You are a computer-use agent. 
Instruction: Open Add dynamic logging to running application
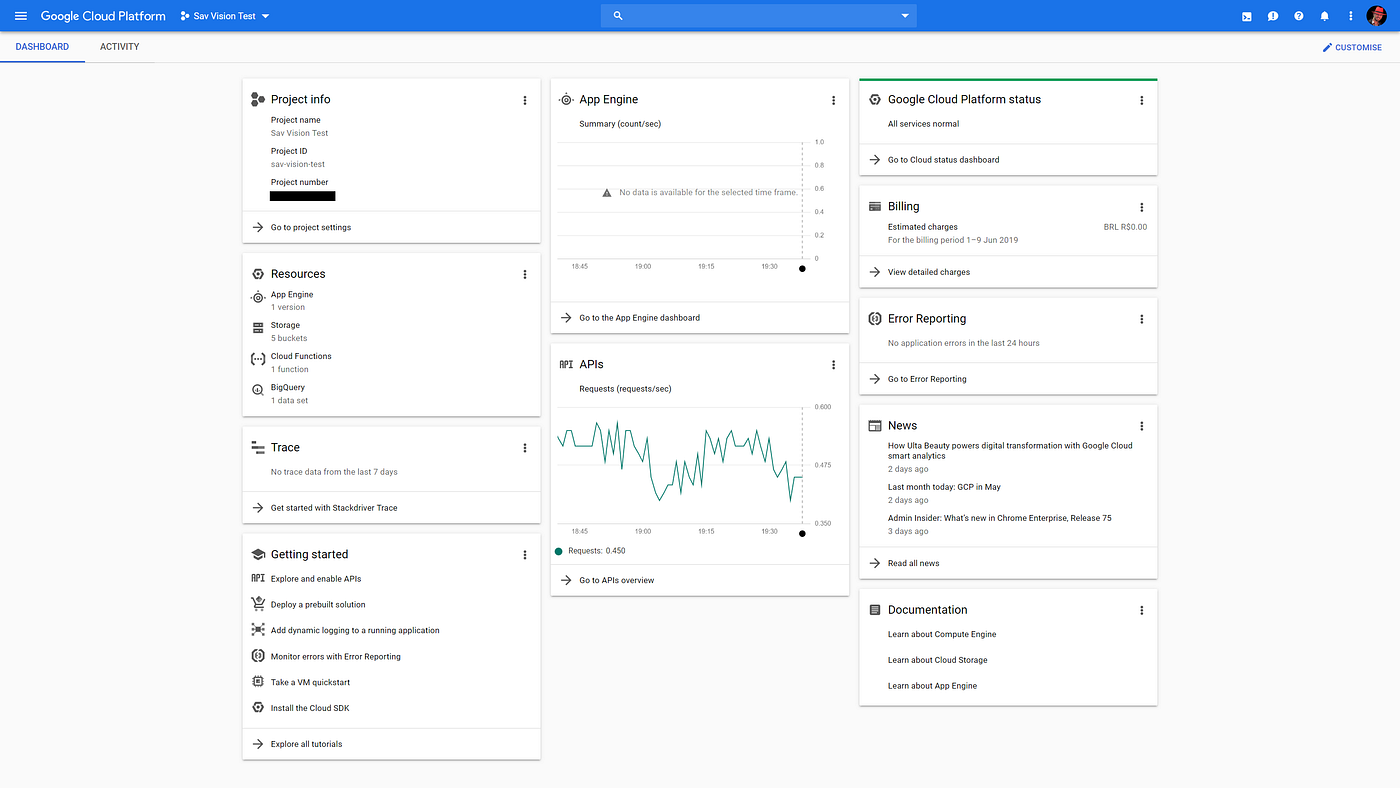pos(355,630)
